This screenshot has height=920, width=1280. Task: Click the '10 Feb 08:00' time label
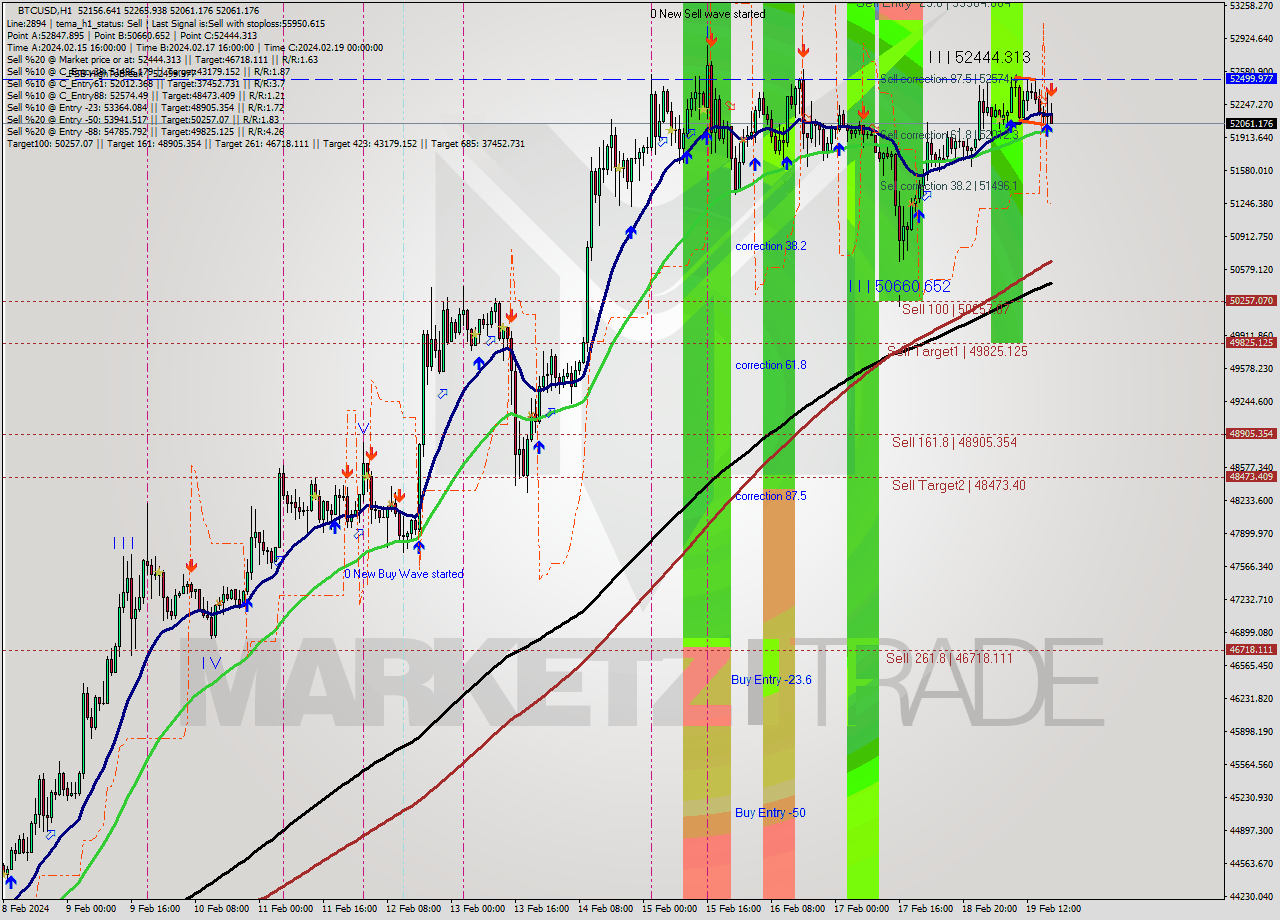[221, 909]
